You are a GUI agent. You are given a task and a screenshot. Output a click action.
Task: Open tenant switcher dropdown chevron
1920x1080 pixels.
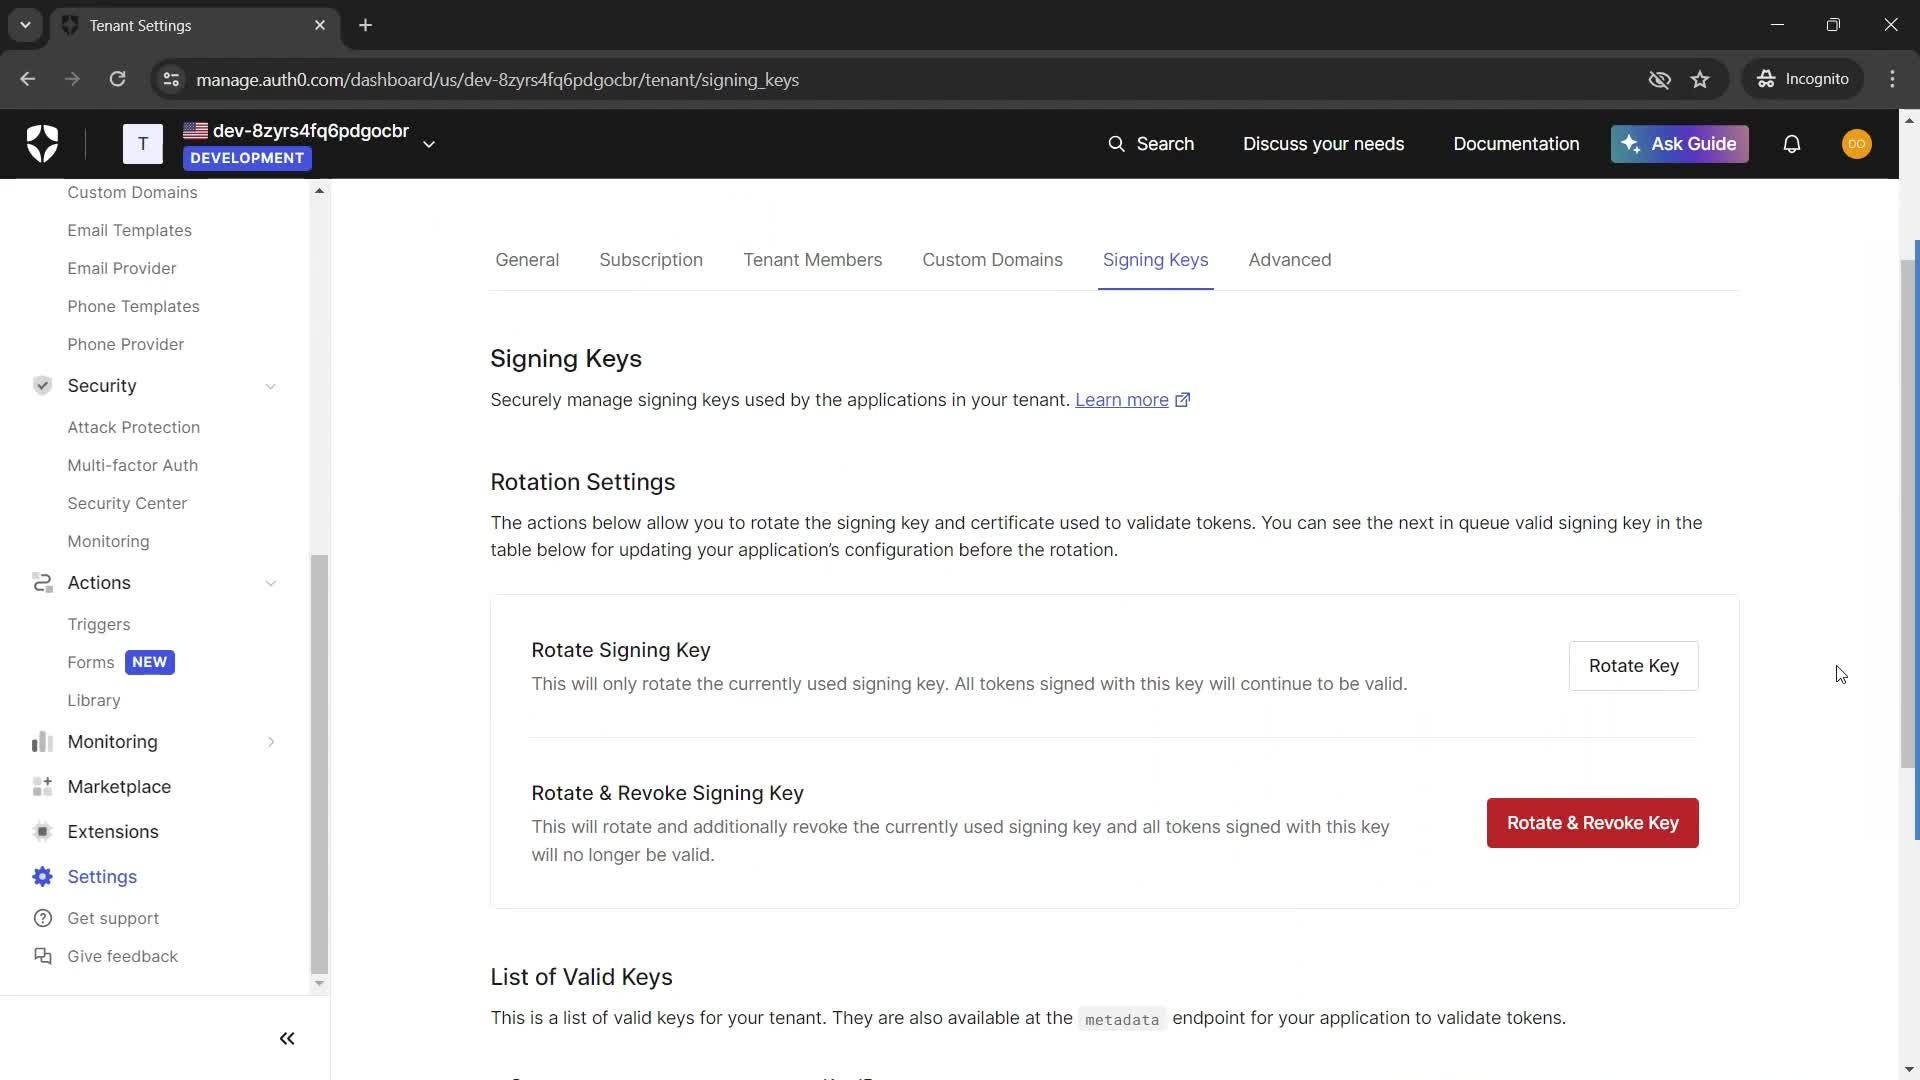tap(429, 145)
